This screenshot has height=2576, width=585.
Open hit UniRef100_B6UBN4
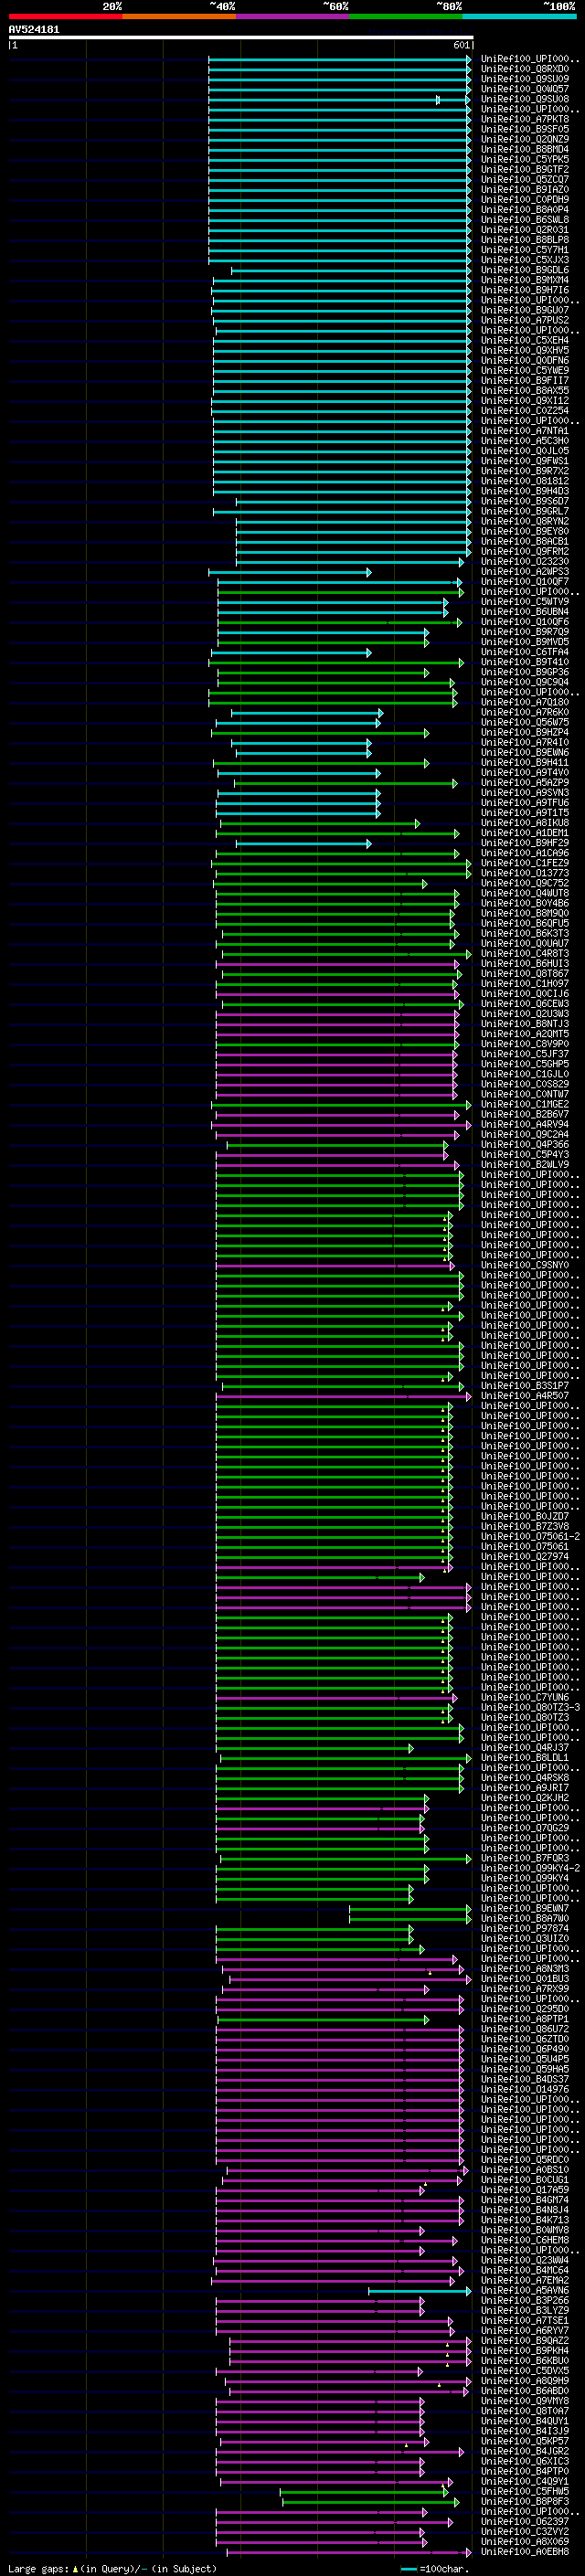pos(525,611)
